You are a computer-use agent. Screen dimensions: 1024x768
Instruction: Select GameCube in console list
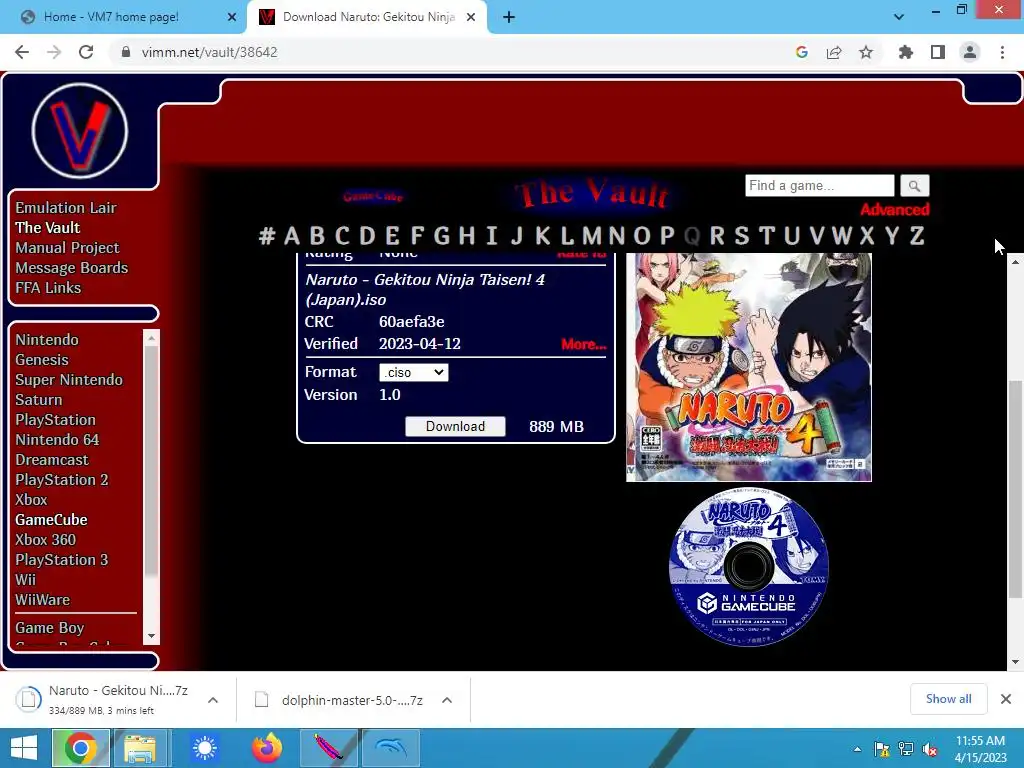(52, 520)
